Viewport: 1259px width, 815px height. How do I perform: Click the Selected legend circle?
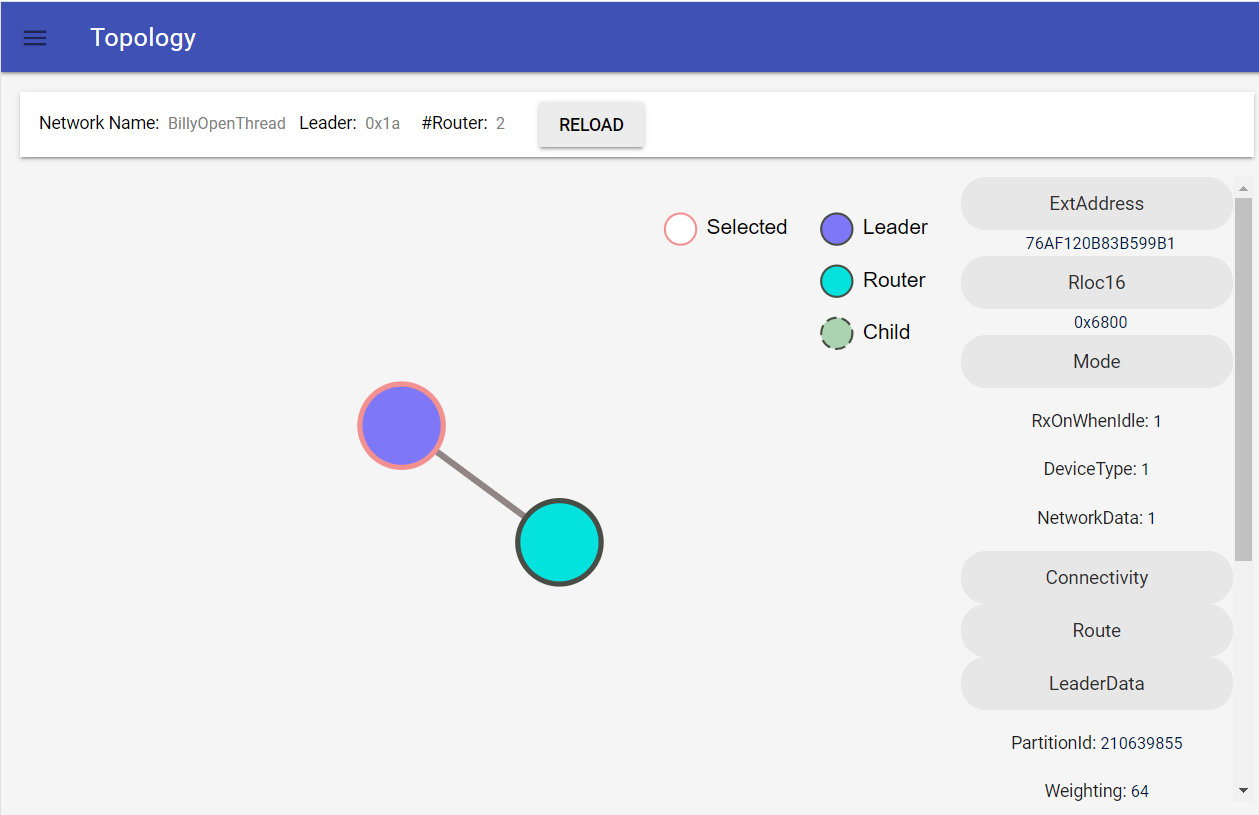[680, 229]
